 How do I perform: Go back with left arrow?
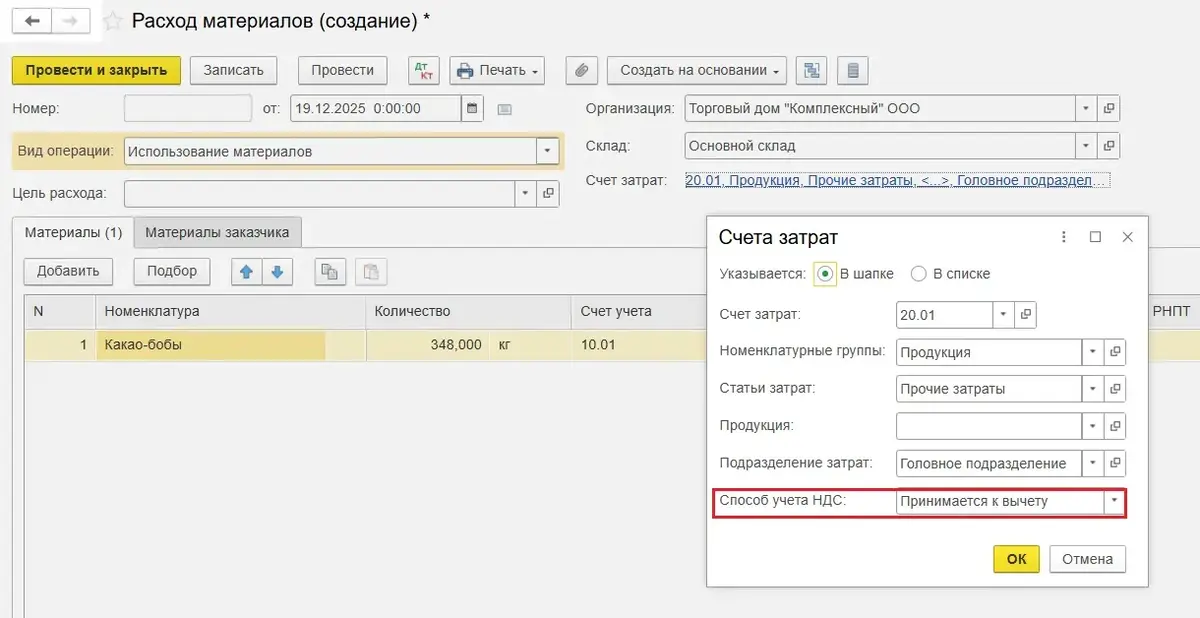(32, 20)
